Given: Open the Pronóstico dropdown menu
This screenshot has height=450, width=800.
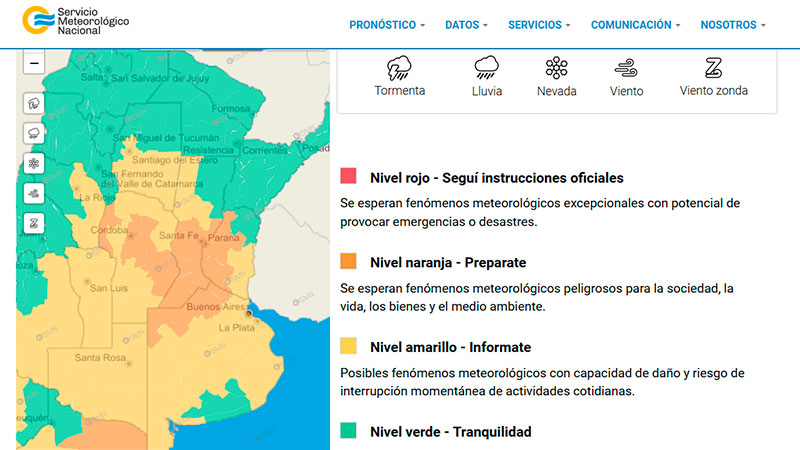Looking at the screenshot, I should click(387, 25).
